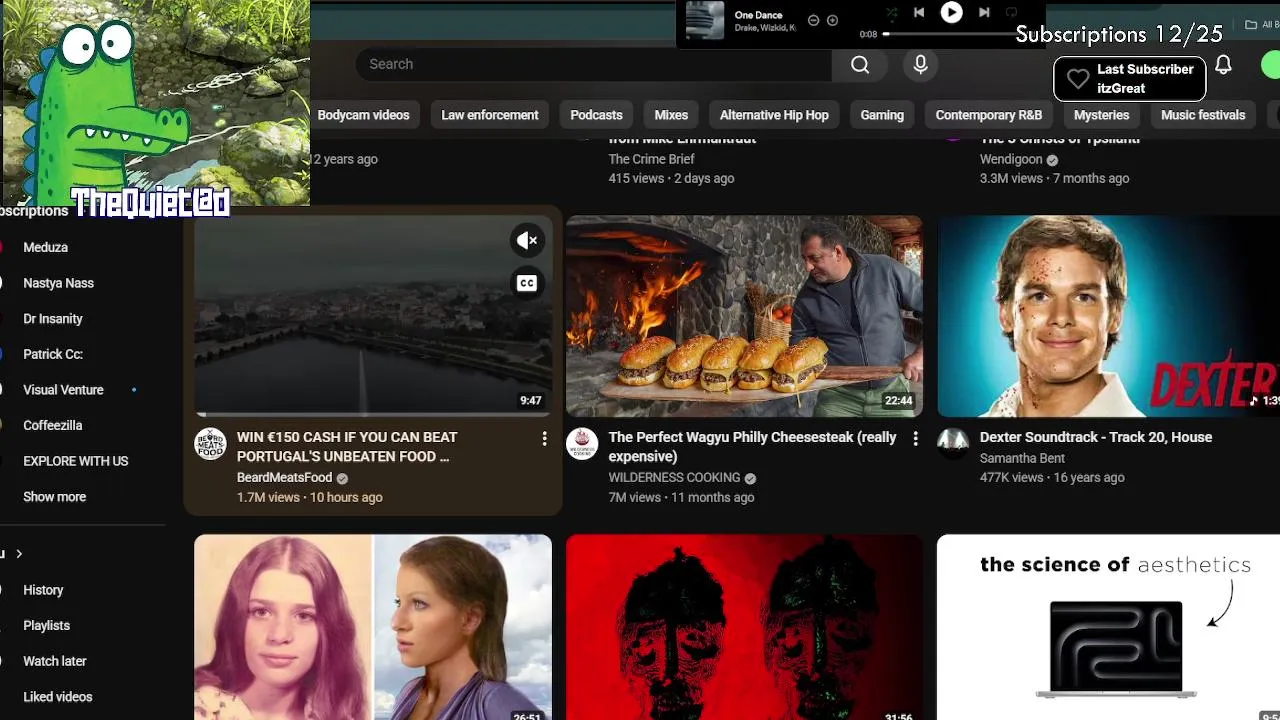
Task: Click the magnifier search button
Action: [x=860, y=64]
